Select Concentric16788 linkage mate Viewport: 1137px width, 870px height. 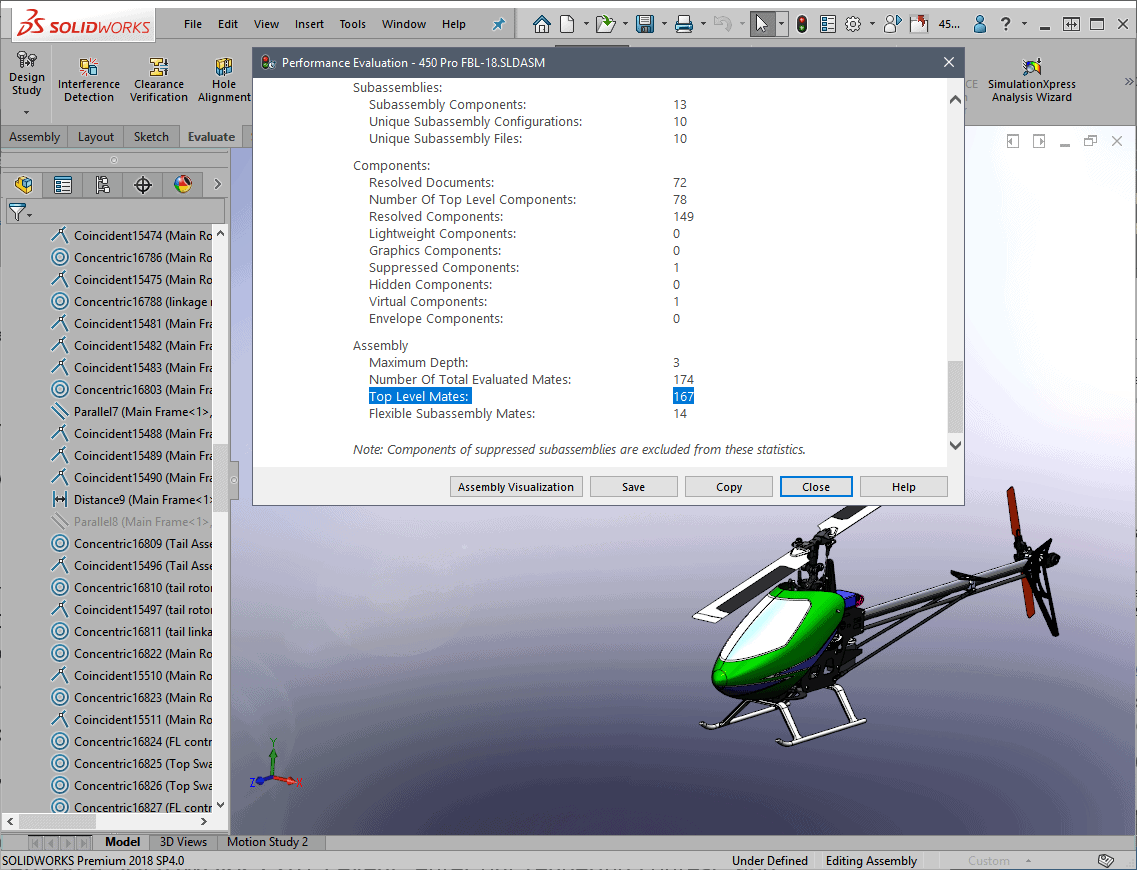point(132,302)
